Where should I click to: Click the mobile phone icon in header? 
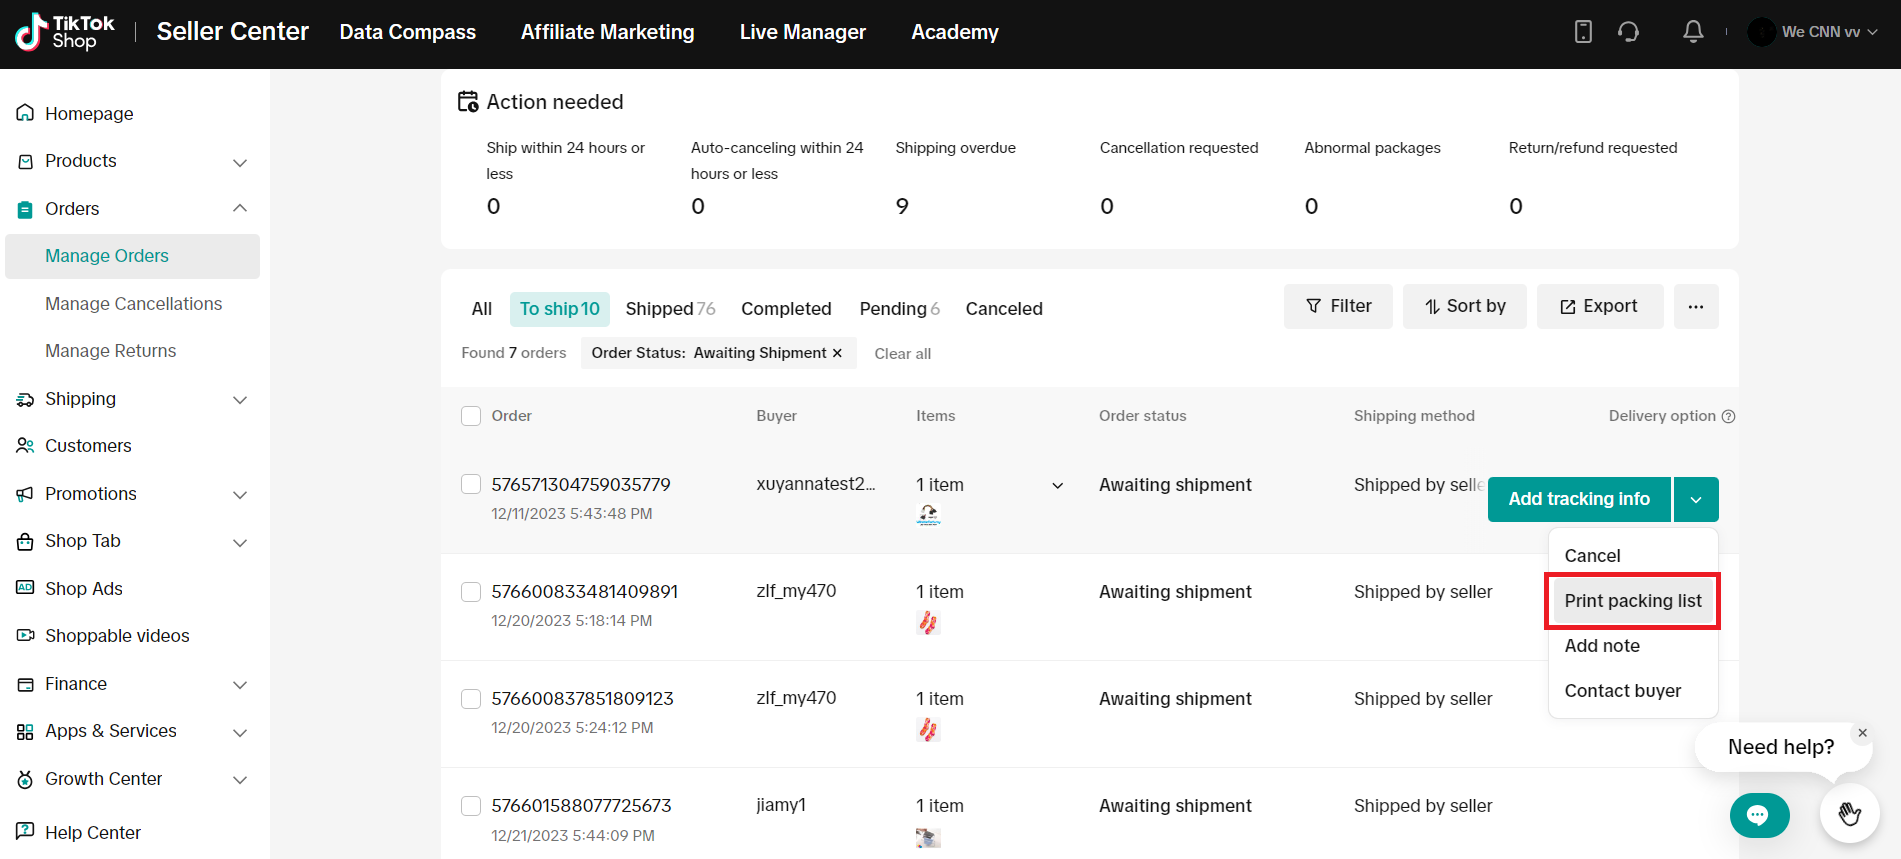(x=1583, y=32)
